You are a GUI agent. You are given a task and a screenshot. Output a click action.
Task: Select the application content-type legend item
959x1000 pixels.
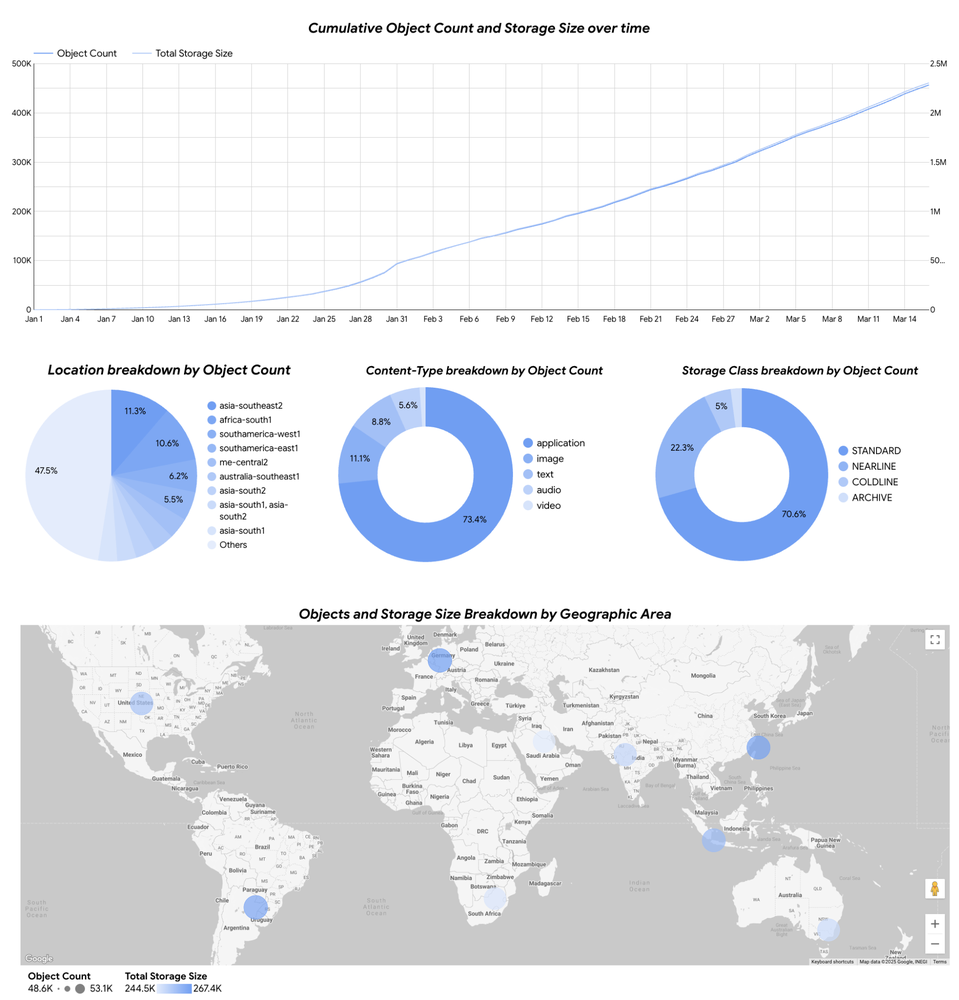tap(560, 443)
